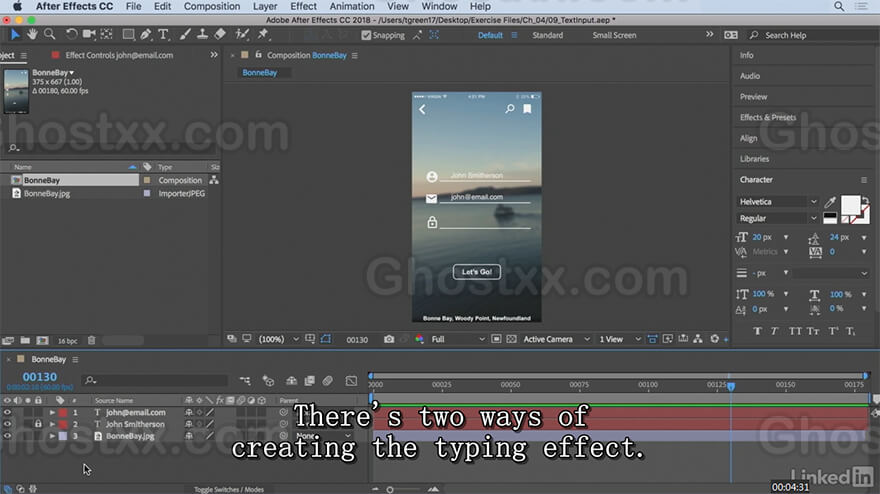Viewport: 880px width, 494px height.
Task: Toggle Faux Bold in Character panel
Action: [757, 331]
